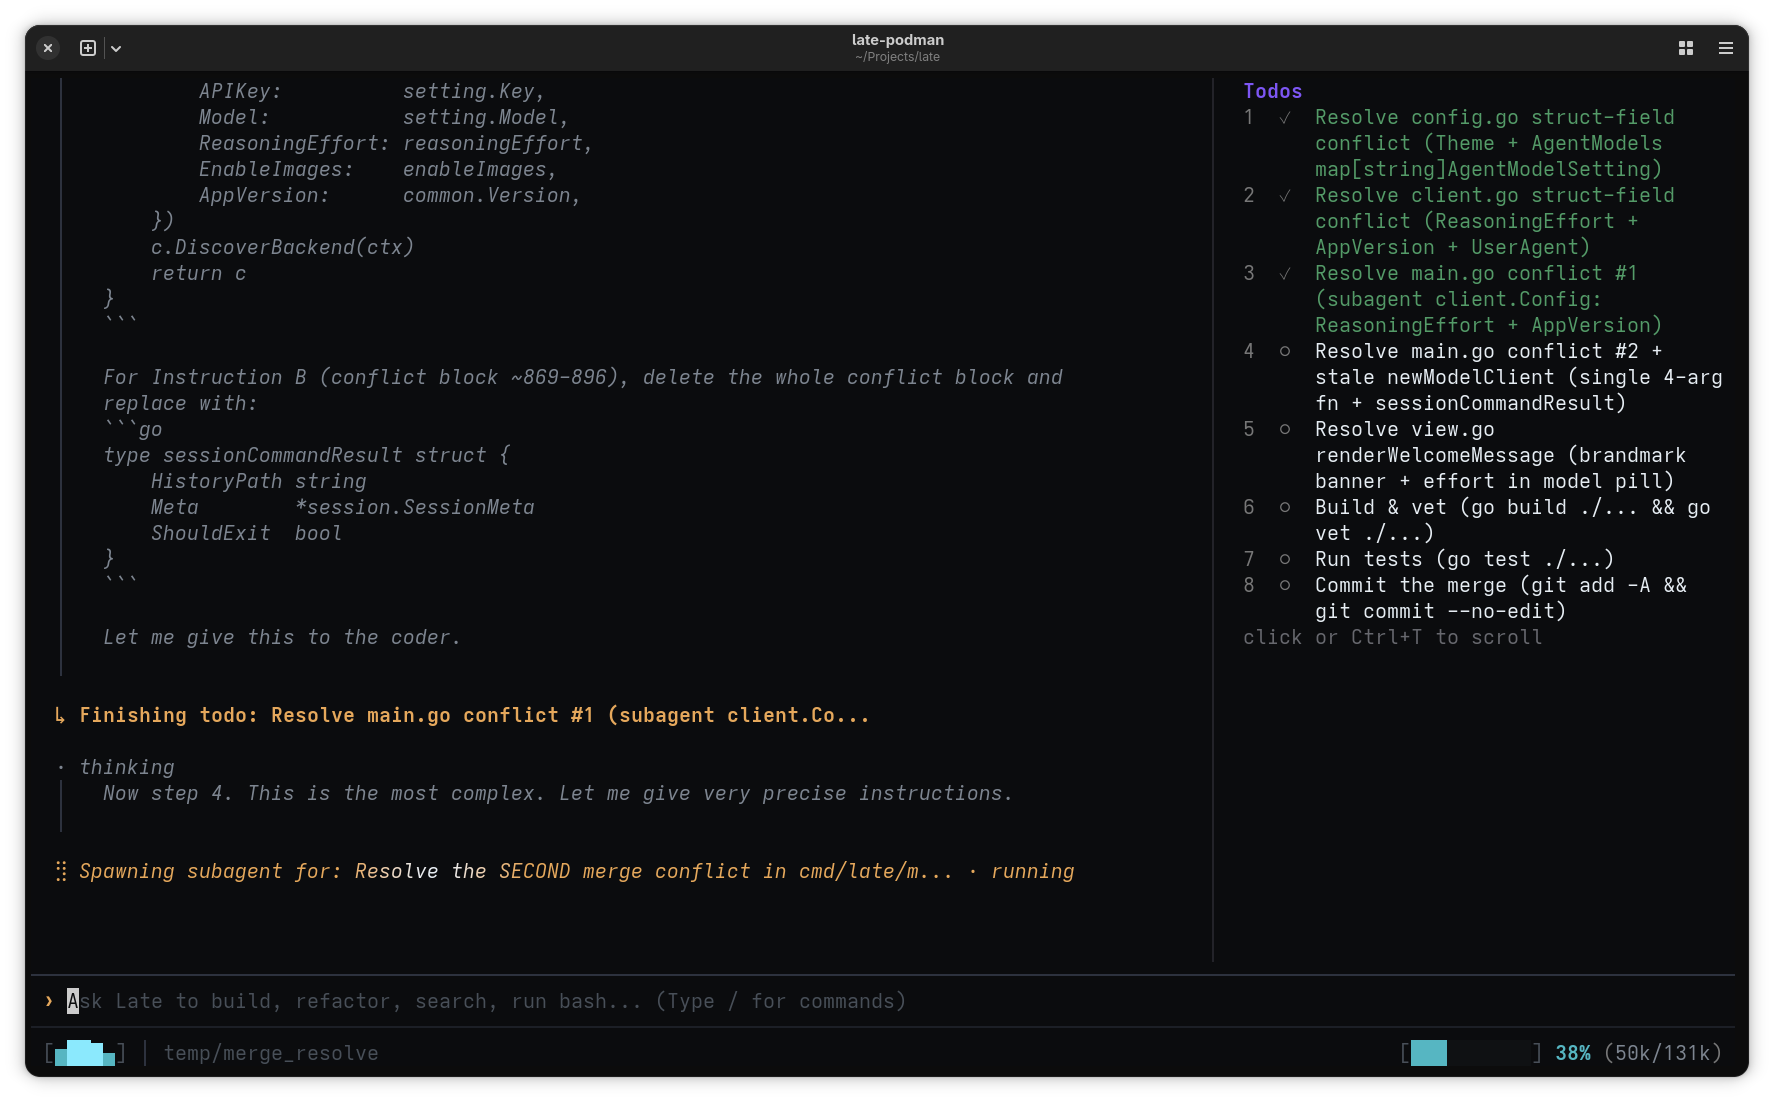Select todo text 'Resolve main.go conflict #2'
Viewport: 1774px width, 1102px height.
(1476, 351)
